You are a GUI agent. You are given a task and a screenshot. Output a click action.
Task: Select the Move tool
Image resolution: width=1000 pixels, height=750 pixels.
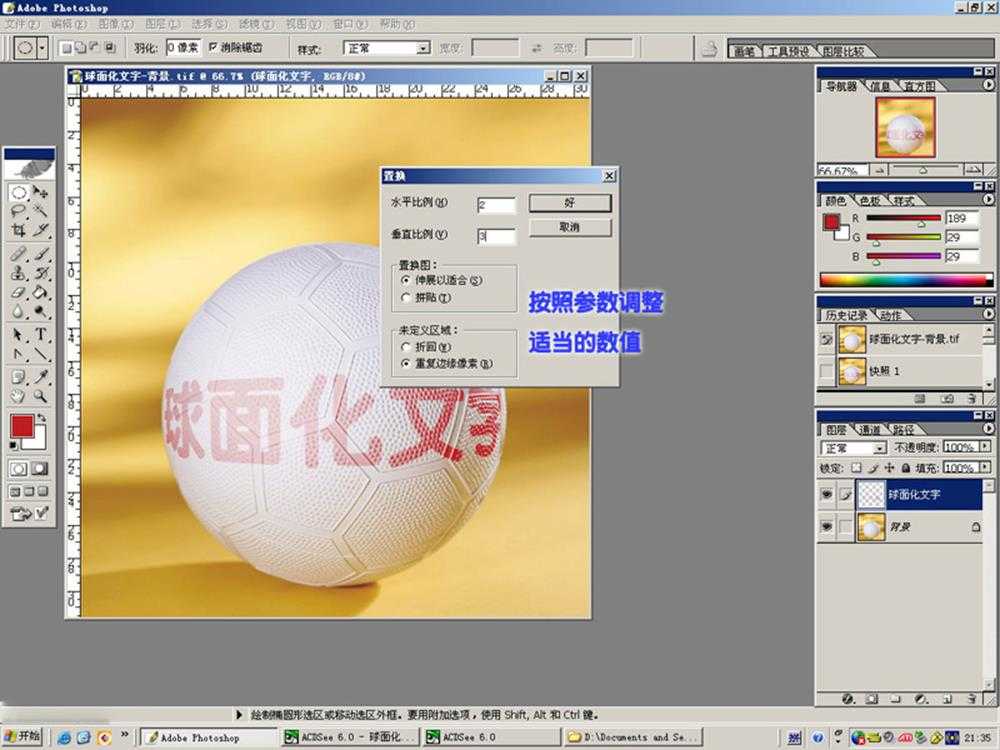tap(41, 193)
